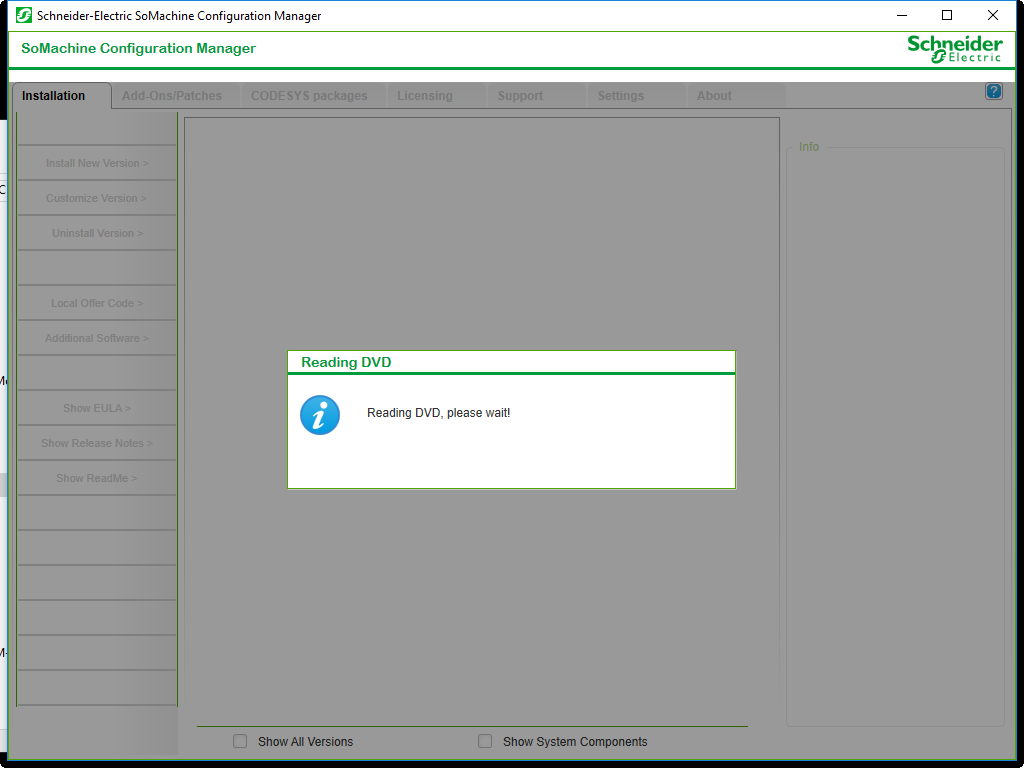Click the Reading DVD dialog title
This screenshot has height=768, width=1024.
point(346,362)
